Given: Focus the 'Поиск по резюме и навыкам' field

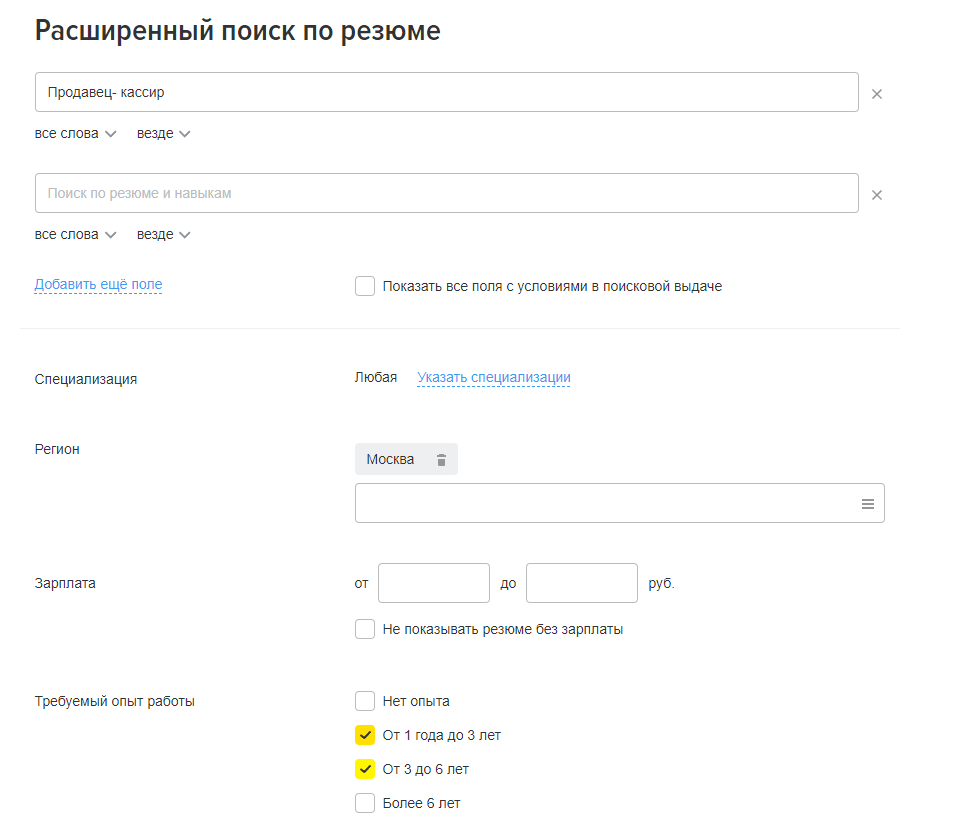Looking at the screenshot, I should (447, 193).
